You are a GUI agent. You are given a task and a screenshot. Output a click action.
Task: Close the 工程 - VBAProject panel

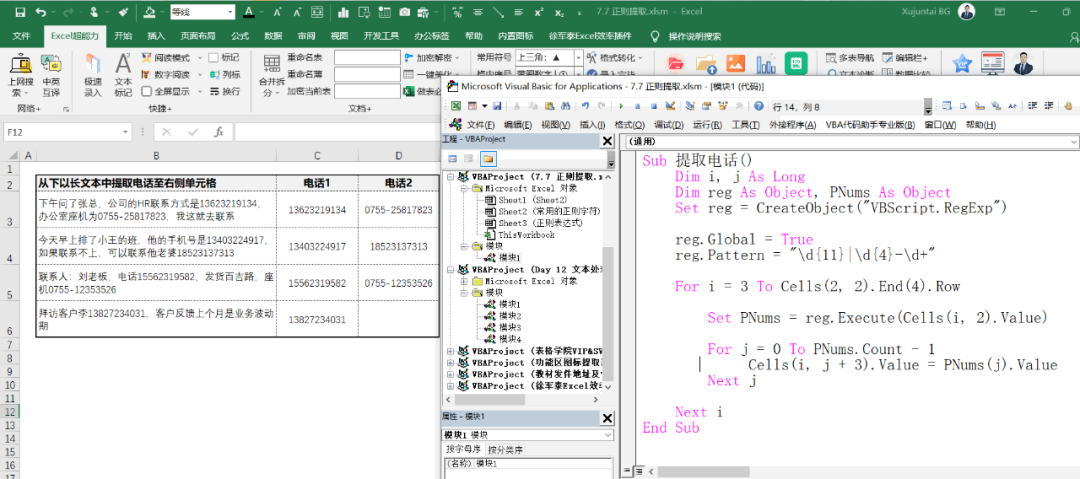click(607, 141)
